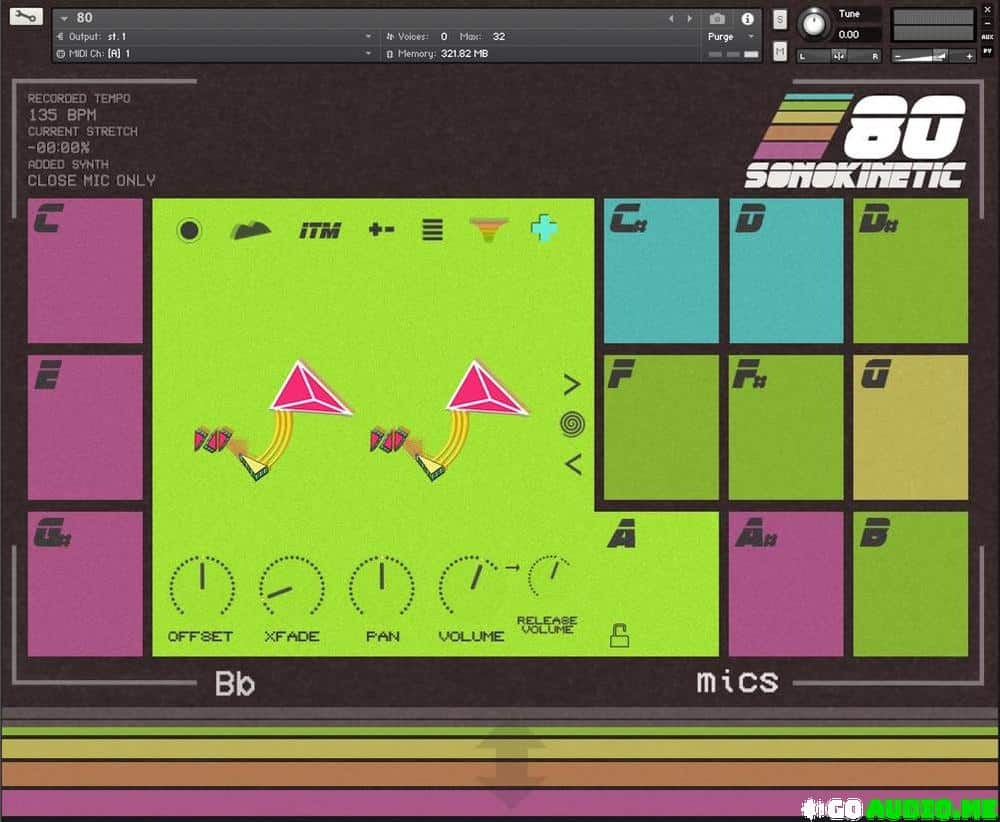Click the Tune value 0.00 field
This screenshot has width=1000, height=822.
858,35
